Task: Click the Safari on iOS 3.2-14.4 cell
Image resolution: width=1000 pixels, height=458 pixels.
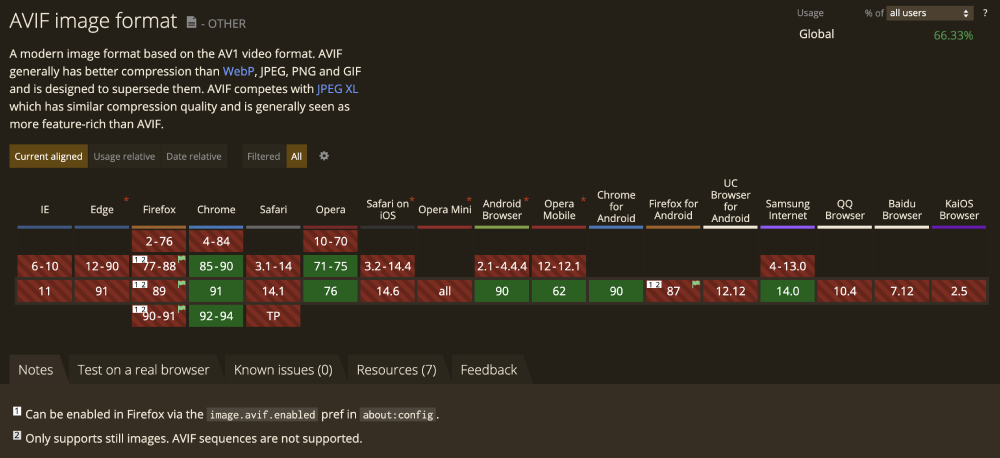Action: [387, 266]
